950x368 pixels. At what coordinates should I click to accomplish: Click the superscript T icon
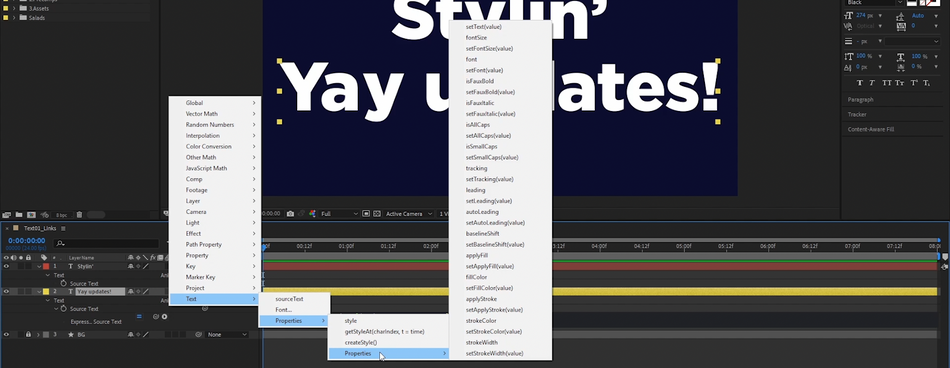tap(914, 82)
